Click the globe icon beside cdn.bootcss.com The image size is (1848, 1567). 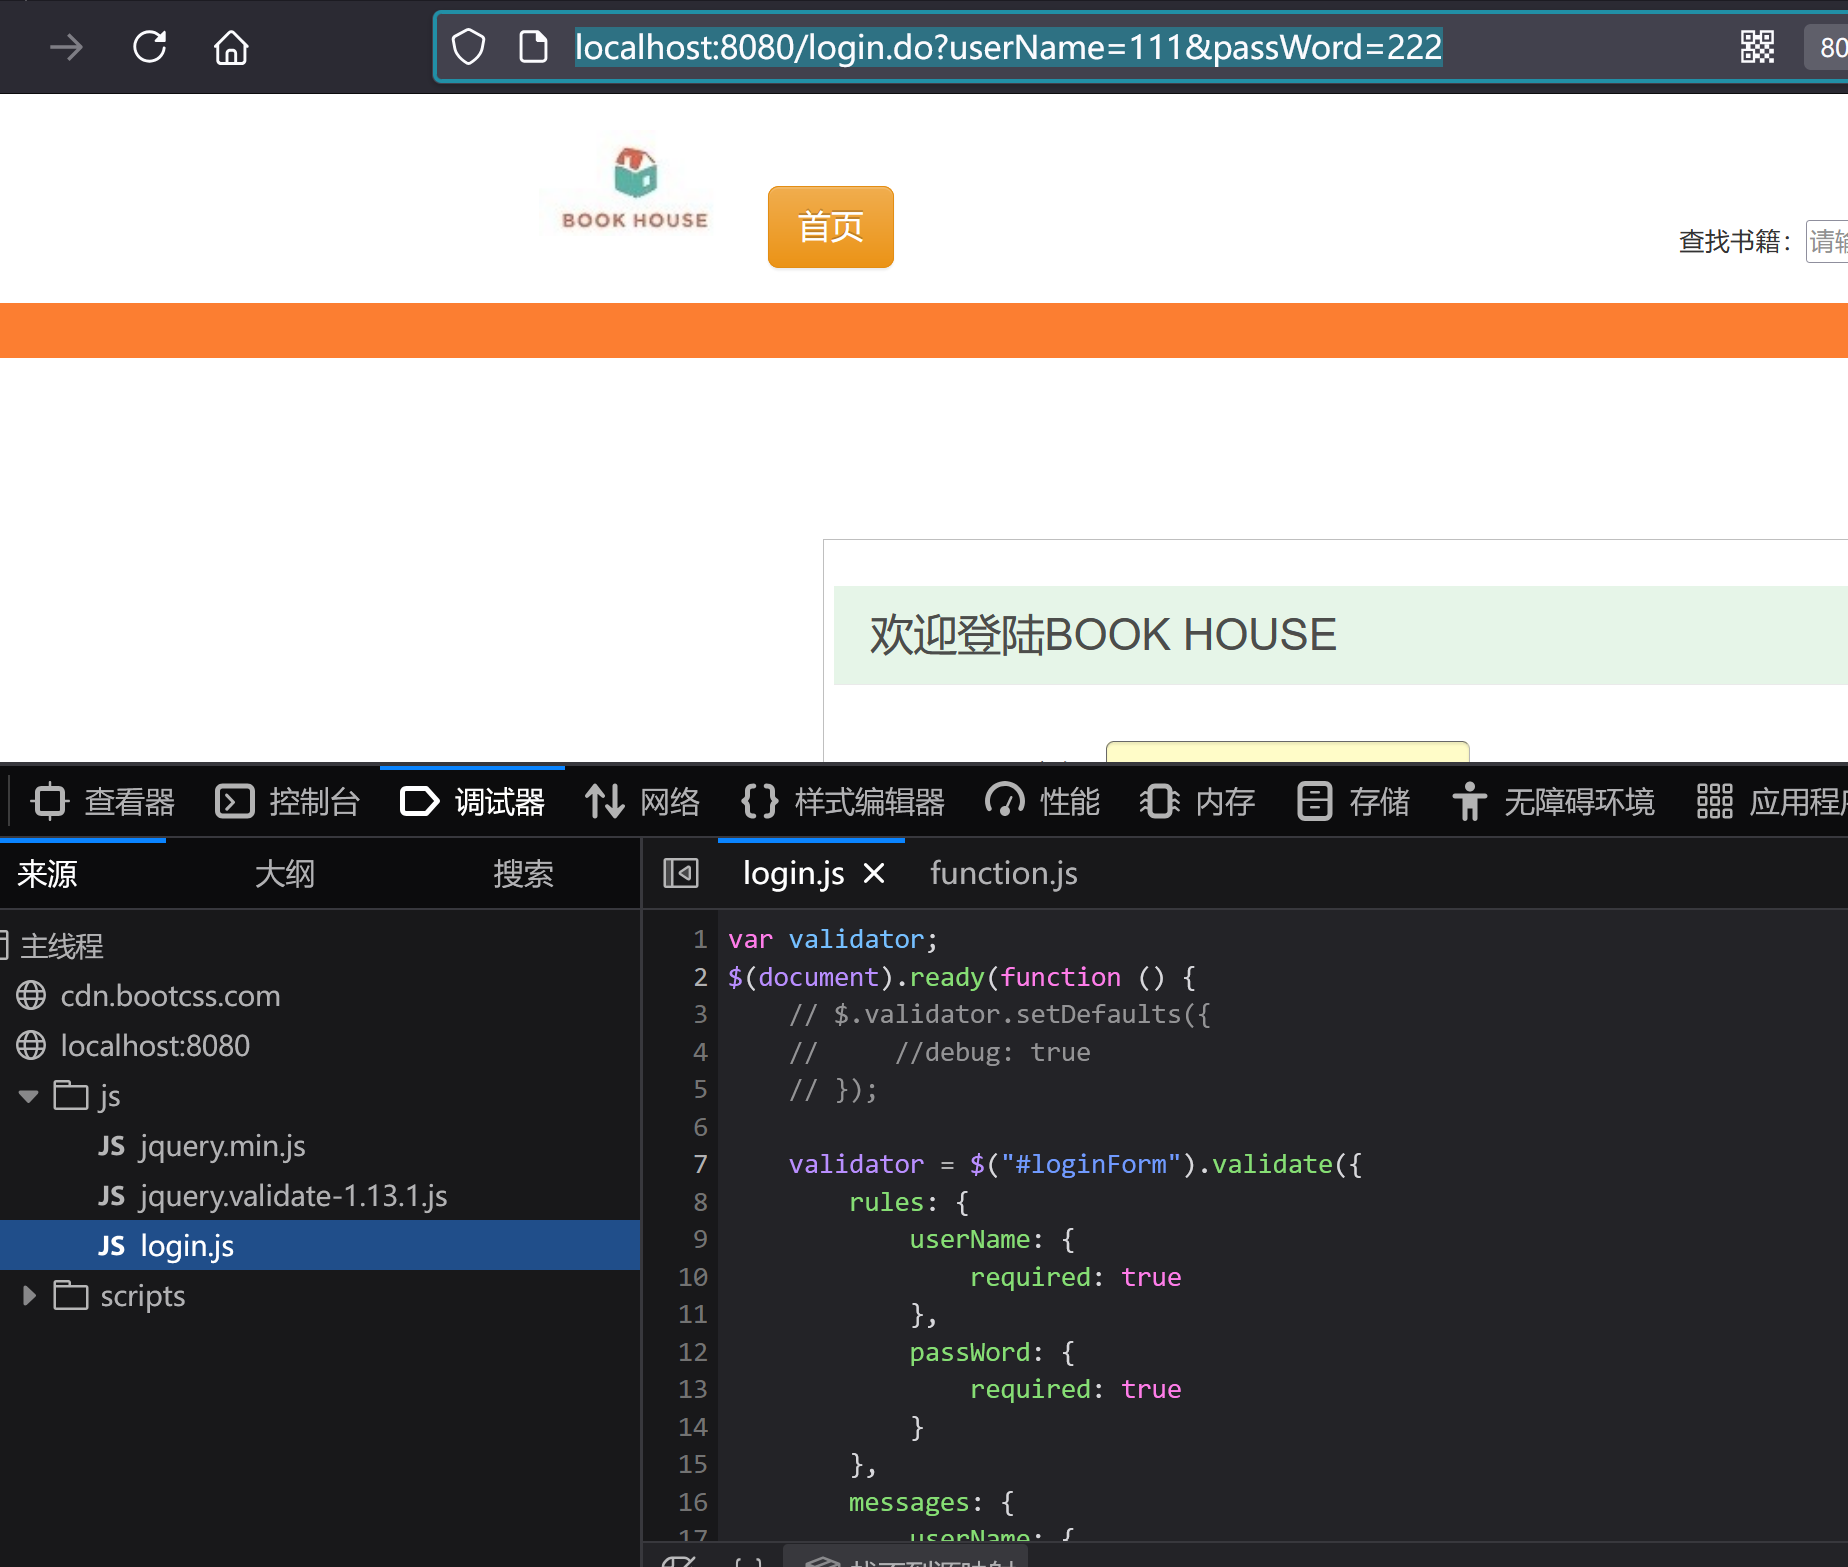coord(31,995)
